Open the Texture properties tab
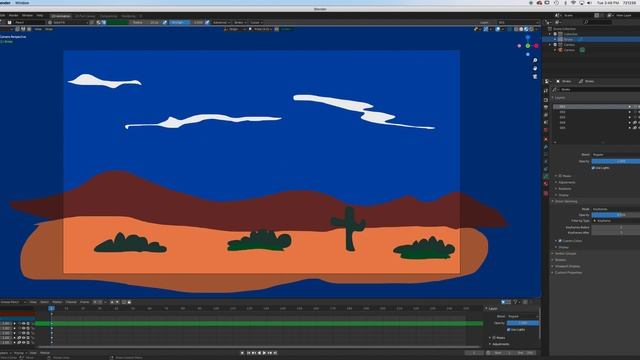 546,193
